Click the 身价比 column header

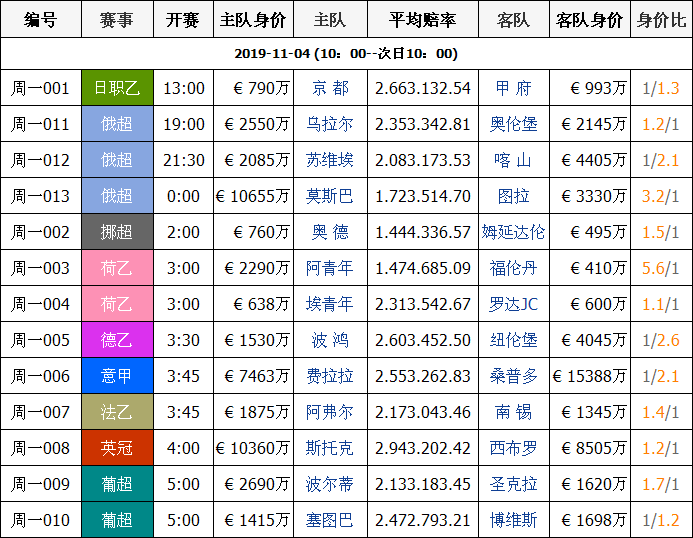pos(661,19)
